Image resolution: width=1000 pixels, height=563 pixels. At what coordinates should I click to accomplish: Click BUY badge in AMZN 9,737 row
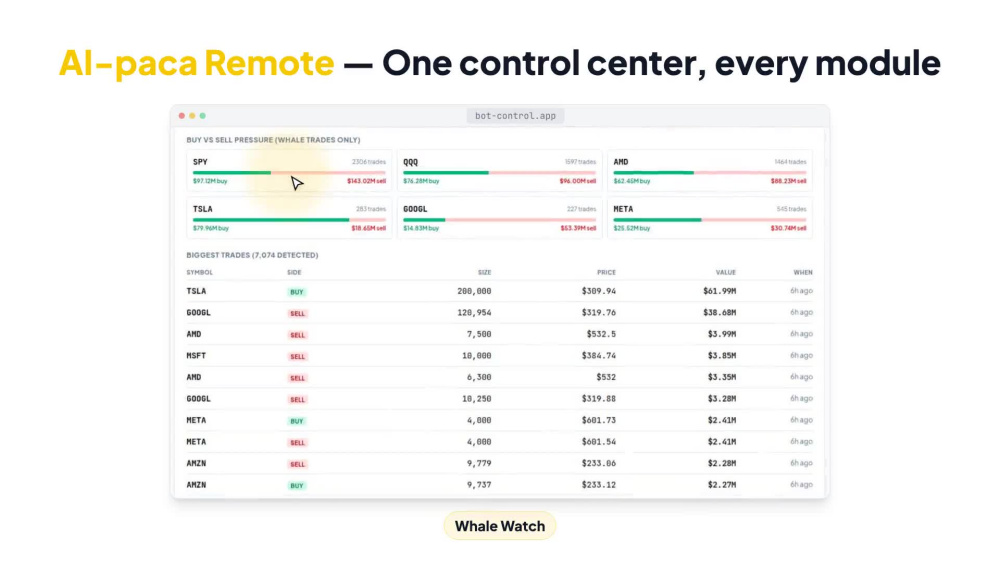point(297,486)
